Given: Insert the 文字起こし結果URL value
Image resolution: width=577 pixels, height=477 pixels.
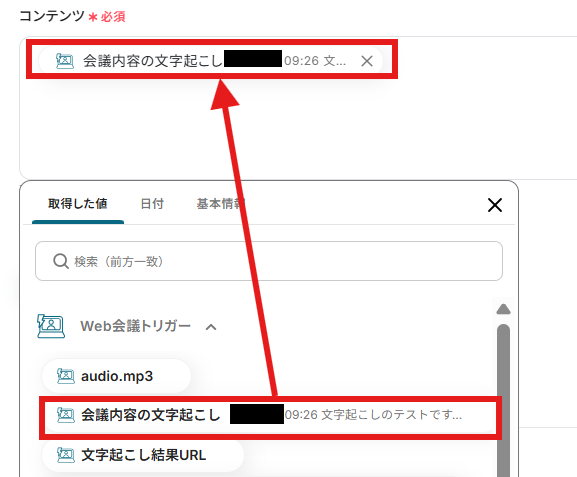Looking at the screenshot, I should pyautogui.click(x=143, y=455).
